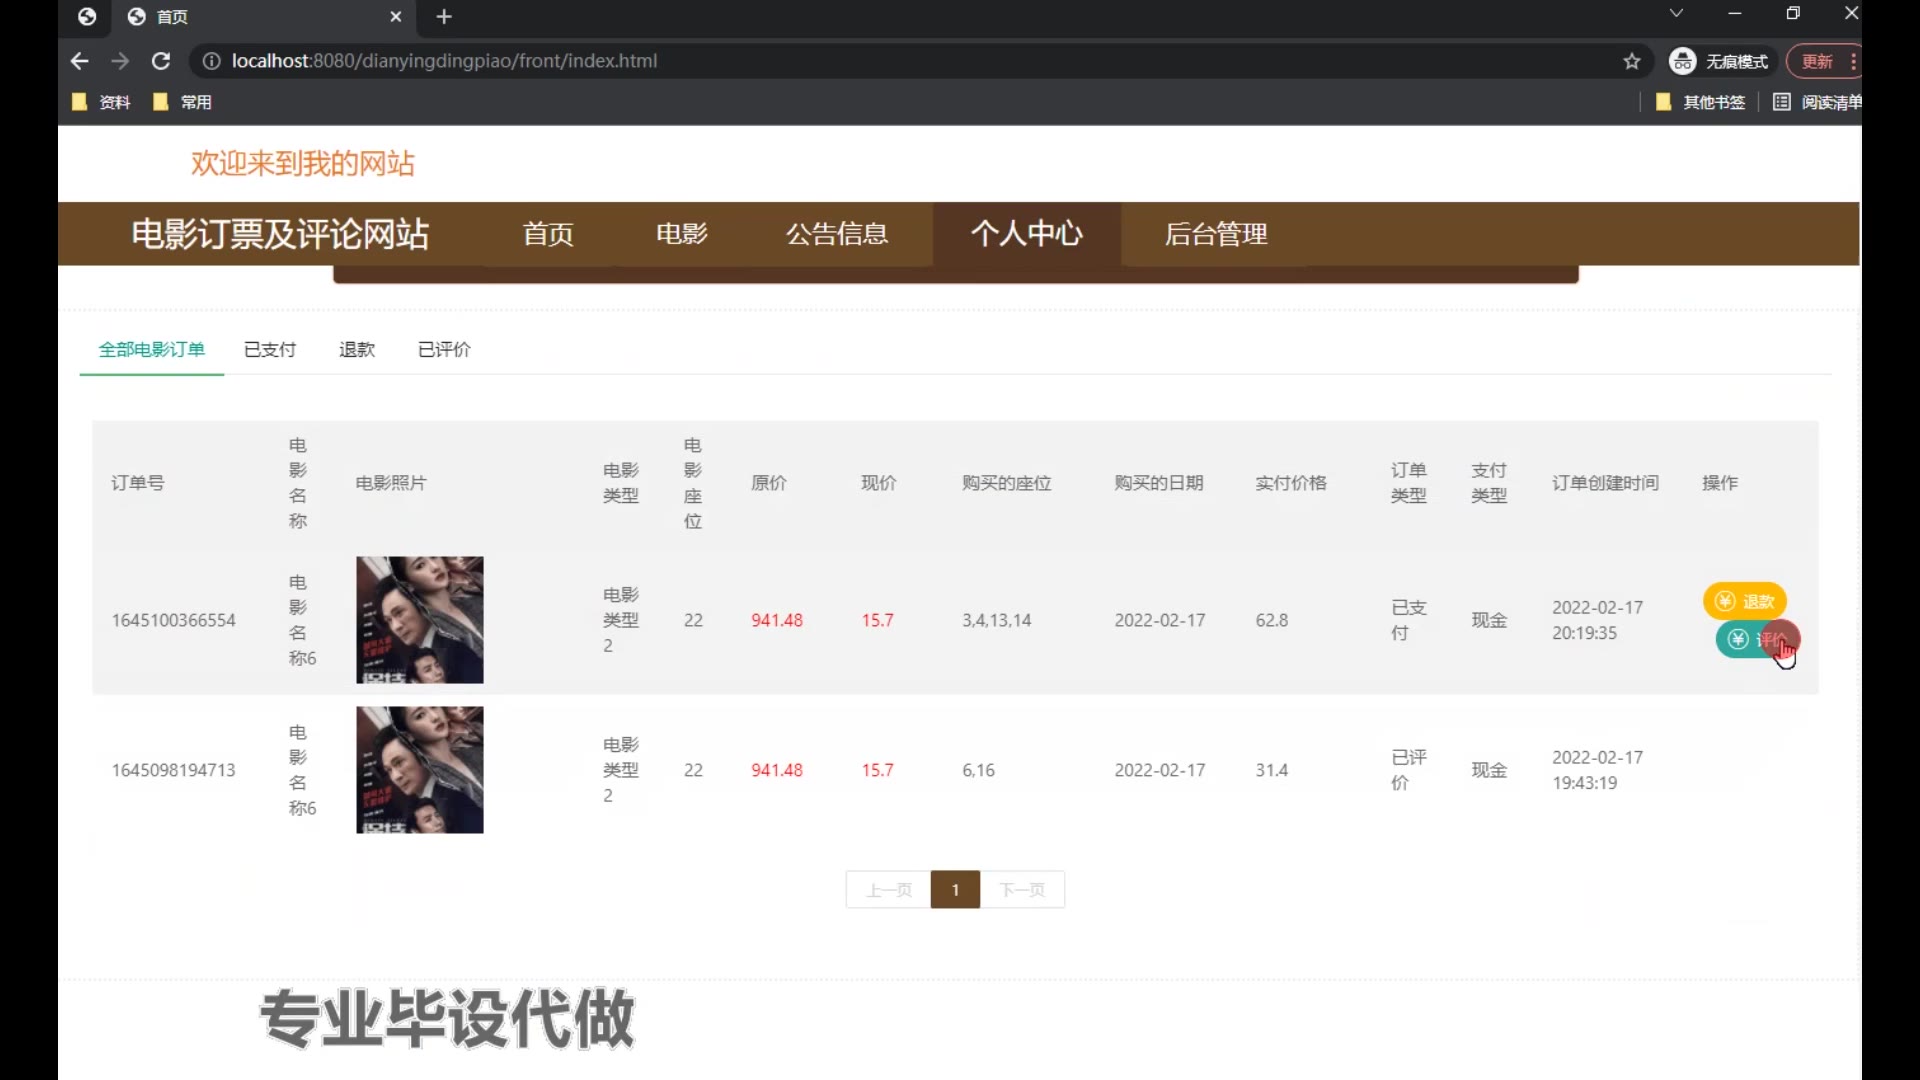
Task: Click the first order's movie poster thumbnail
Action: point(420,620)
